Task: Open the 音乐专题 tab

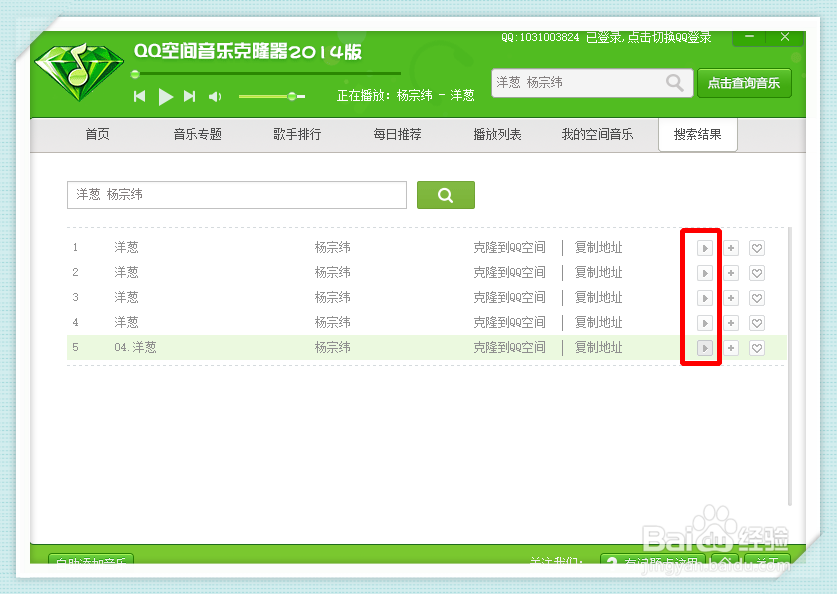Action: 198,134
